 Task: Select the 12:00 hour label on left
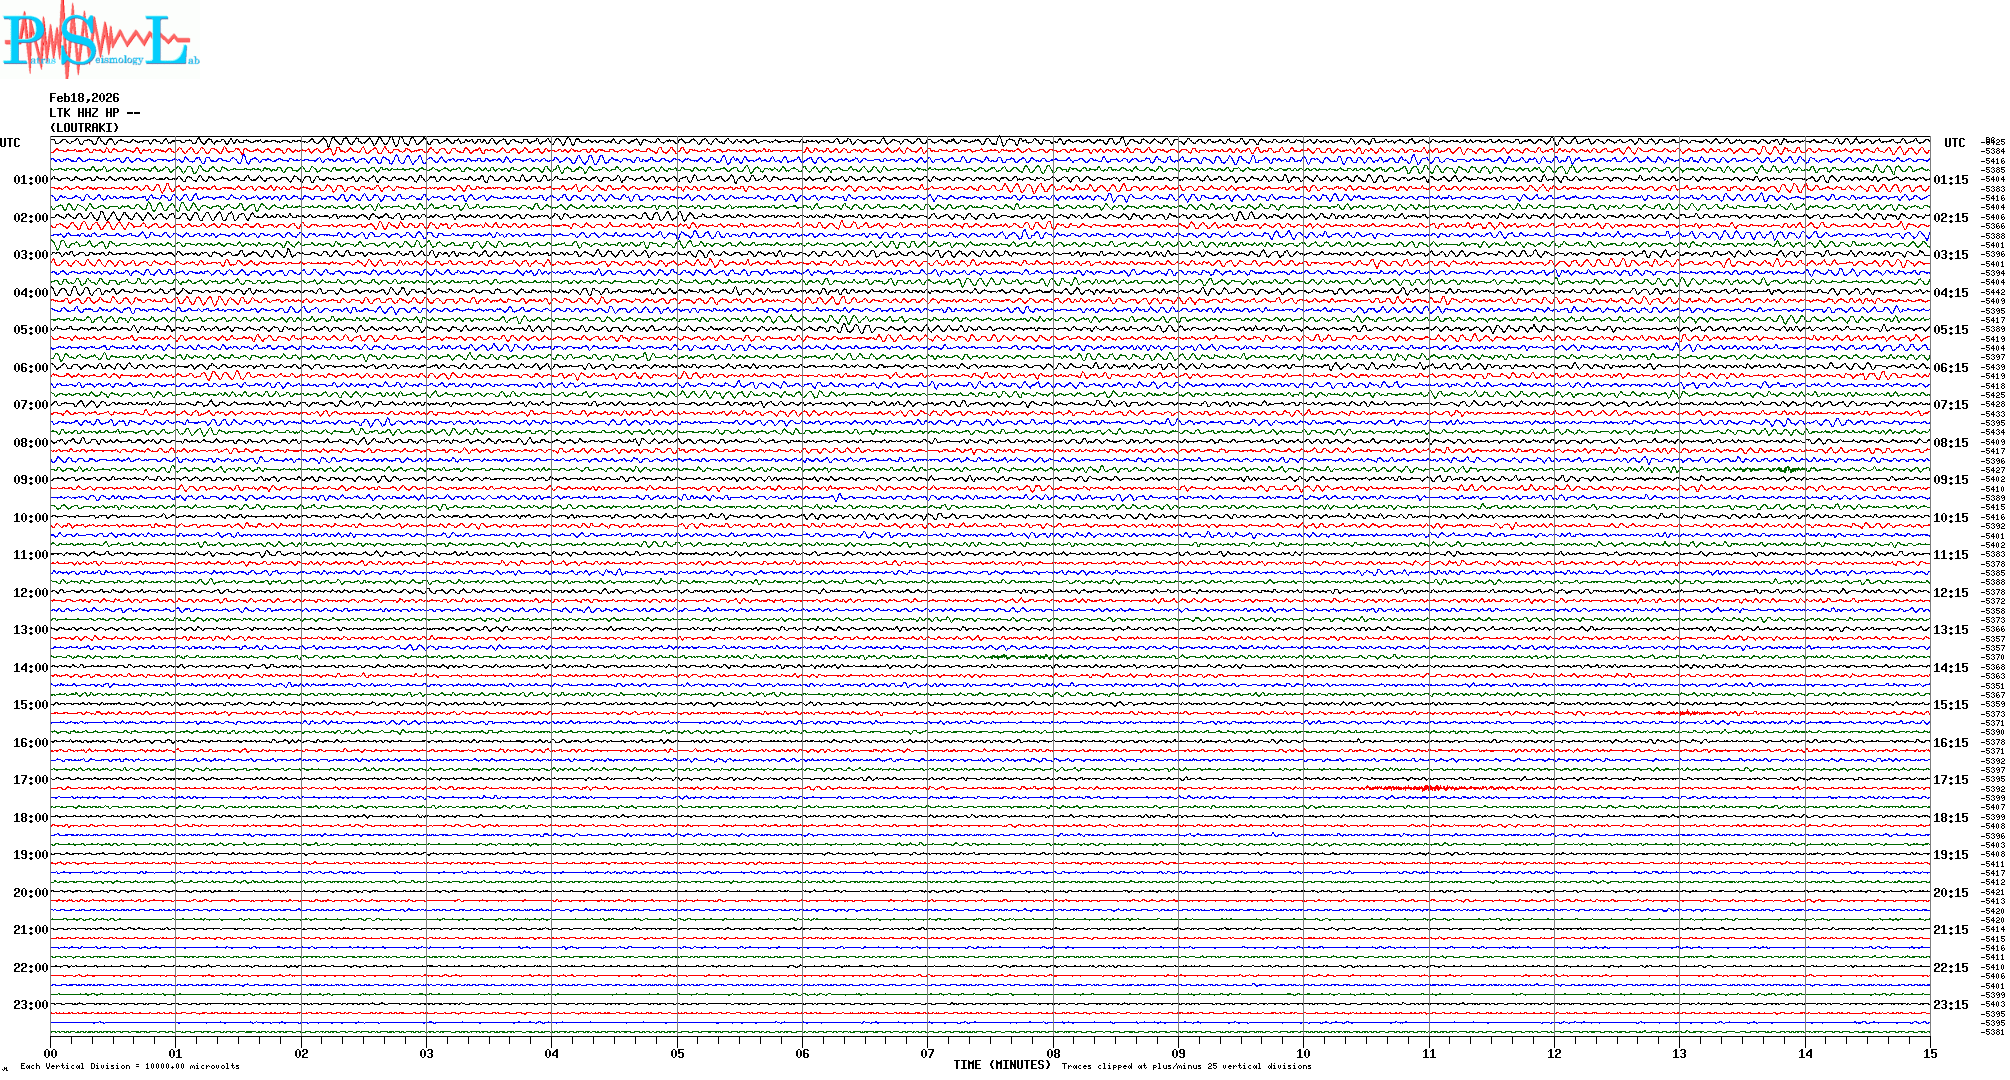click(x=30, y=593)
